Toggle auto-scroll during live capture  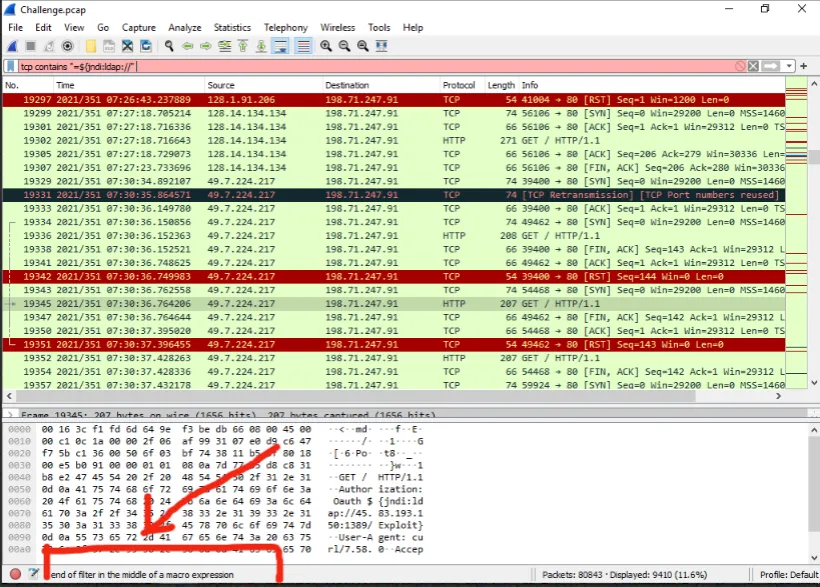pyautogui.click(x=281, y=46)
